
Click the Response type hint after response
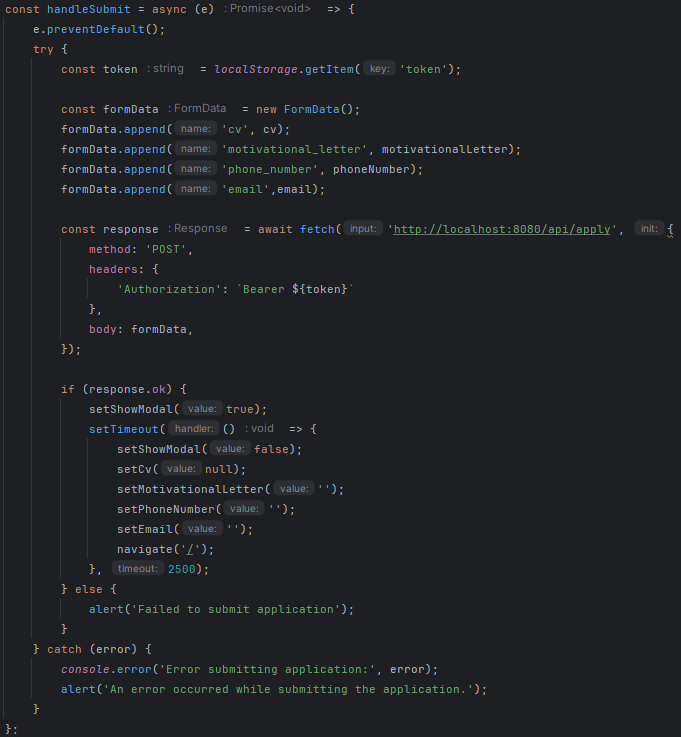(x=200, y=229)
